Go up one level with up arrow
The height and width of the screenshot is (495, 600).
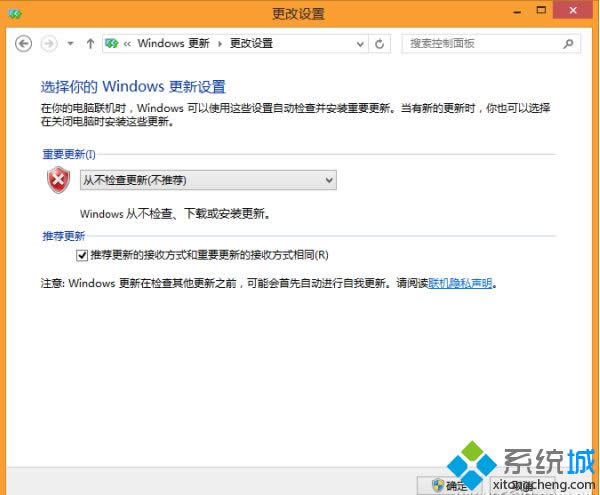point(90,44)
